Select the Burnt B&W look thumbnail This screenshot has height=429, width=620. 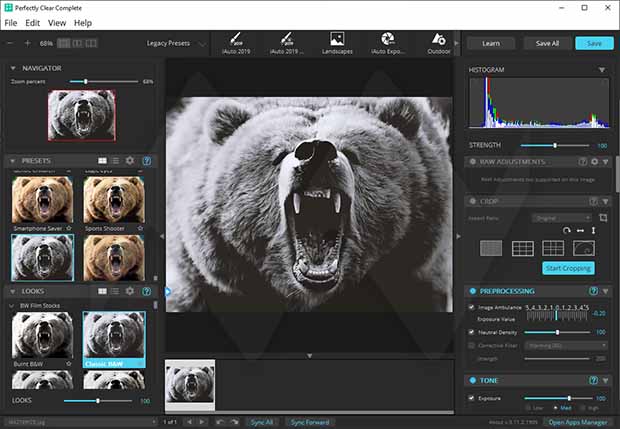point(41,335)
